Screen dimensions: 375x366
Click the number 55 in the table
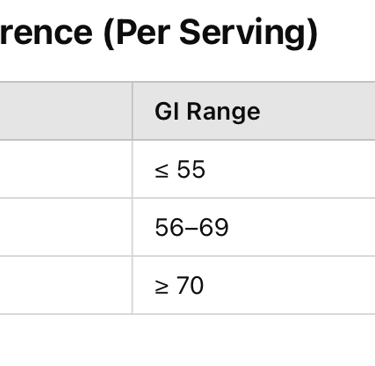[191, 170]
